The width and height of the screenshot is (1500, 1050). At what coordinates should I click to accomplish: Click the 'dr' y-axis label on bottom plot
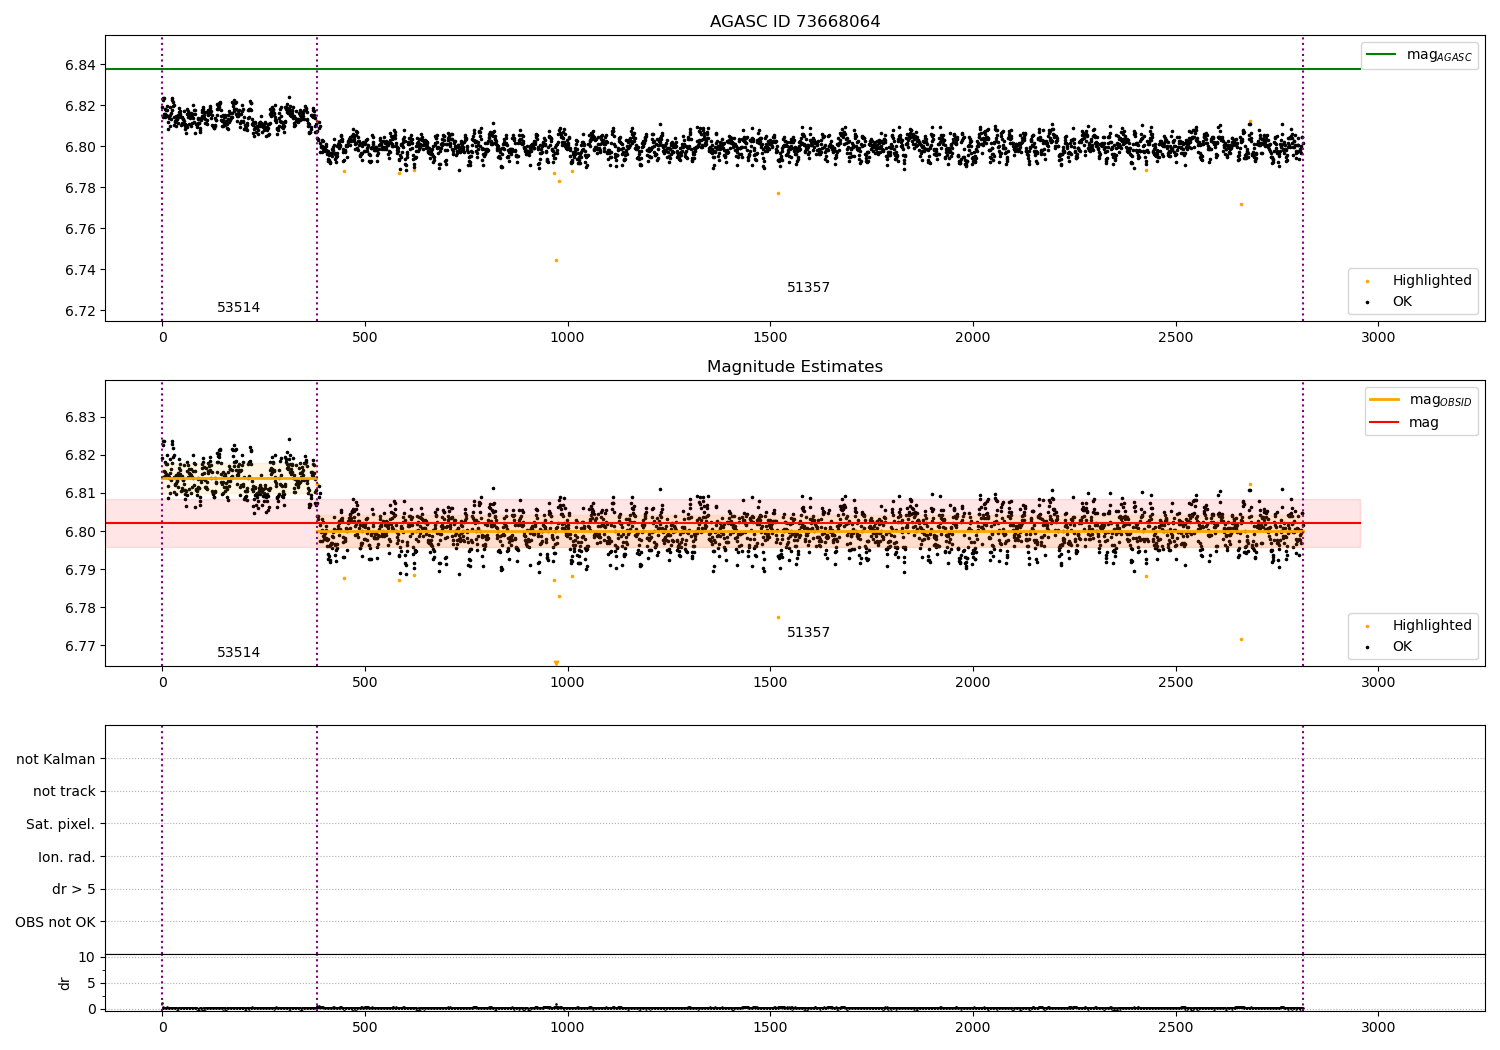coord(65,983)
